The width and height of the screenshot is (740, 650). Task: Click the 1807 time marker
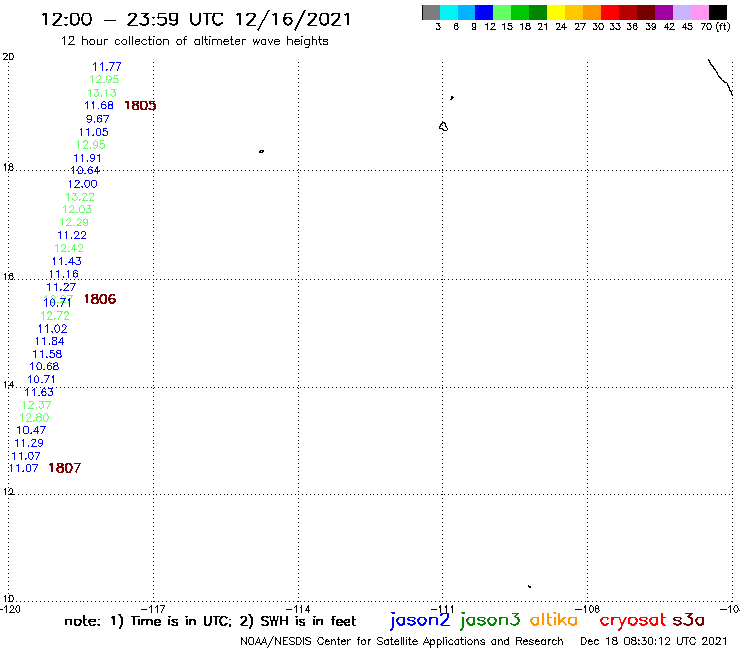click(x=65, y=468)
